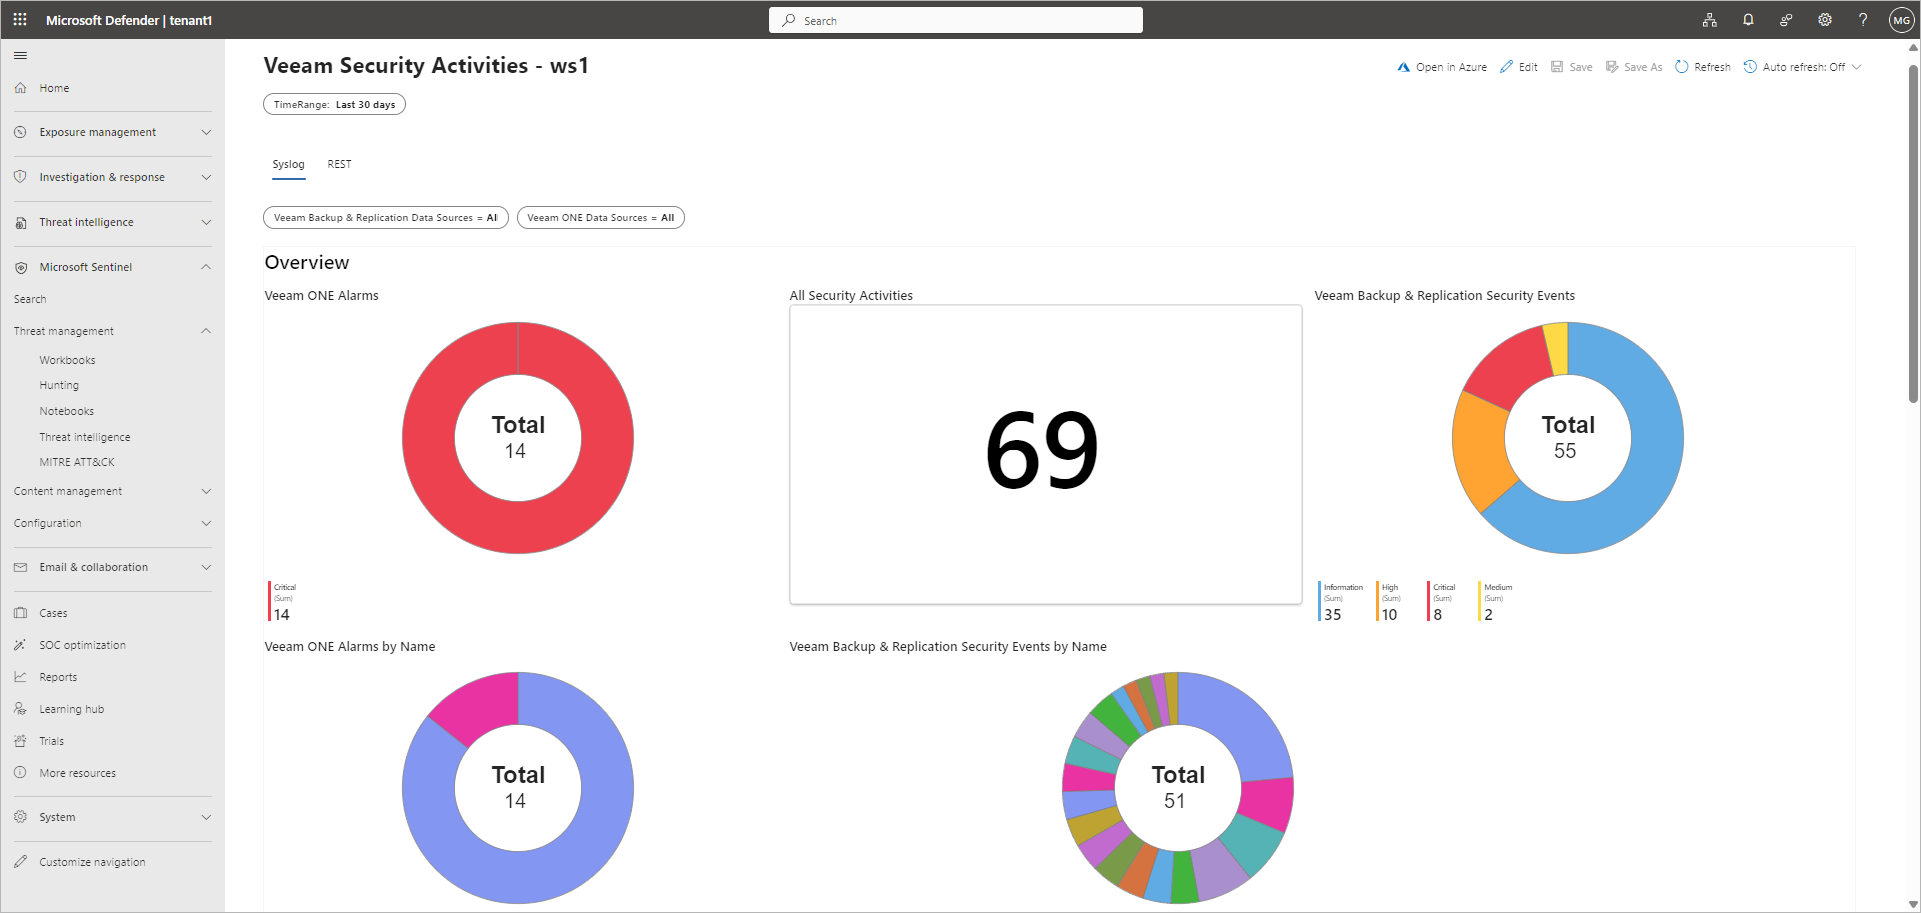Open the notifications bell
Screen dimensions: 1921x913
point(1748,20)
